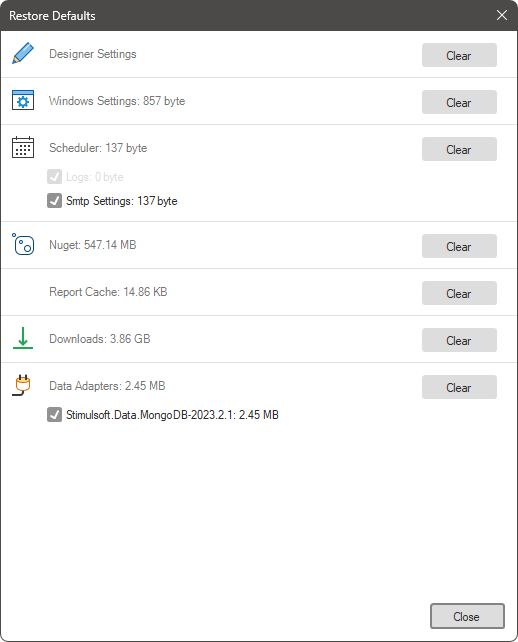
Task: Click the Scheduler calendar icon
Action: pyautogui.click(x=23, y=147)
